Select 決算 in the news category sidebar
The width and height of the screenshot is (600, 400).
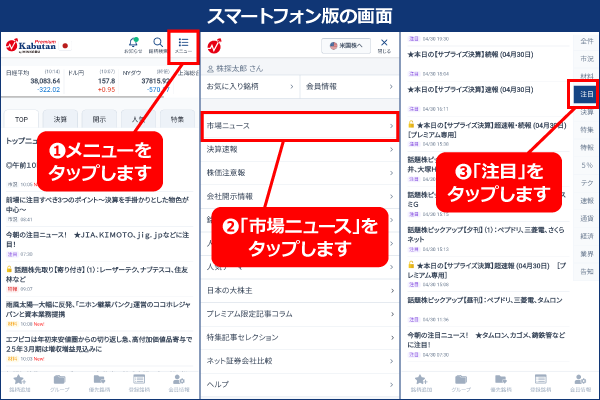coord(587,112)
